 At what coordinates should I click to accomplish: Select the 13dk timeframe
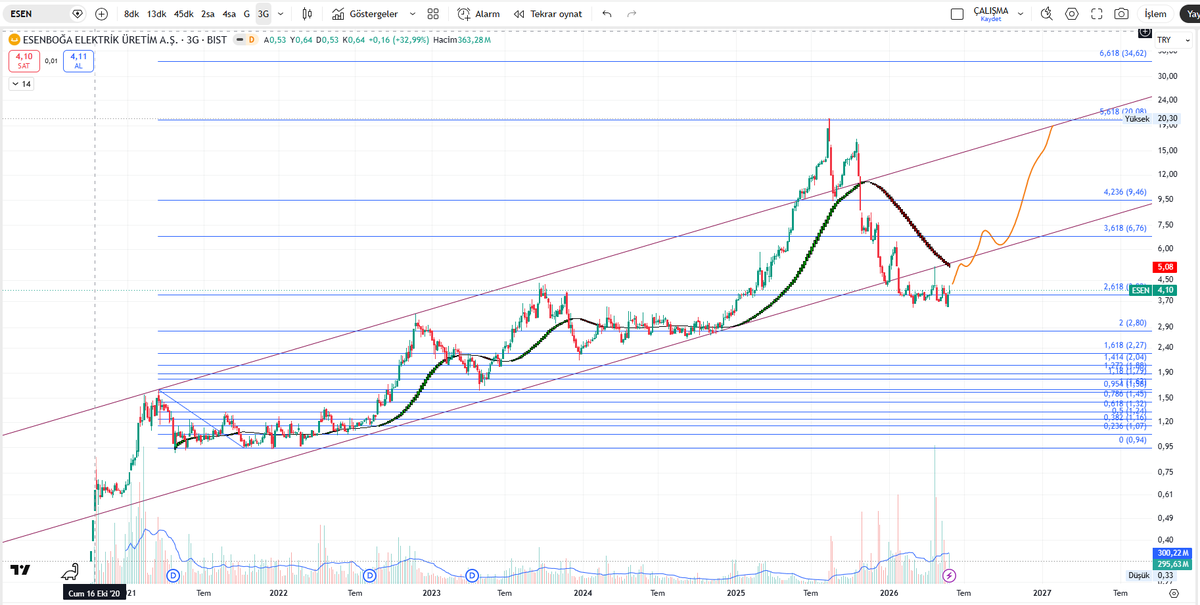[157, 14]
